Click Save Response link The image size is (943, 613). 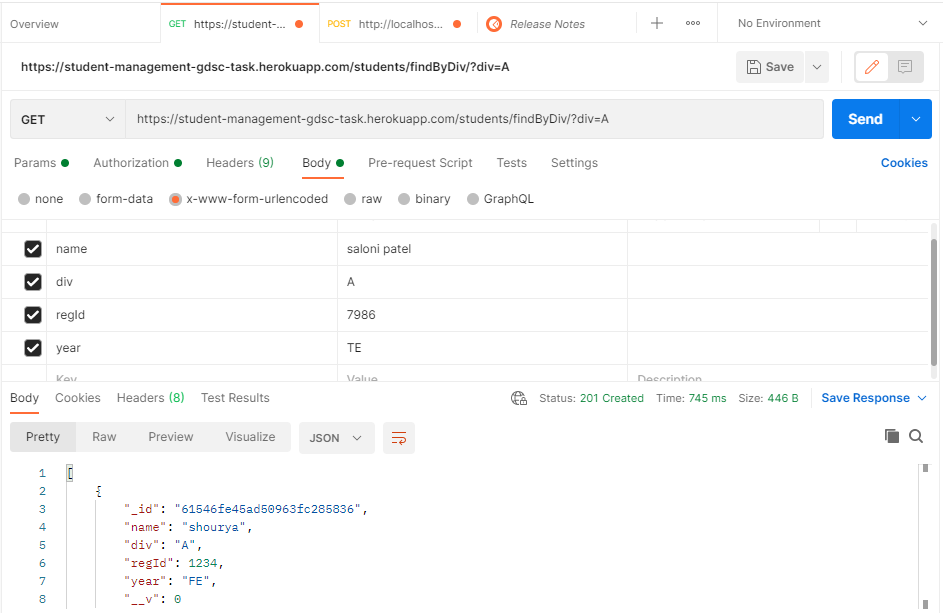coord(865,398)
